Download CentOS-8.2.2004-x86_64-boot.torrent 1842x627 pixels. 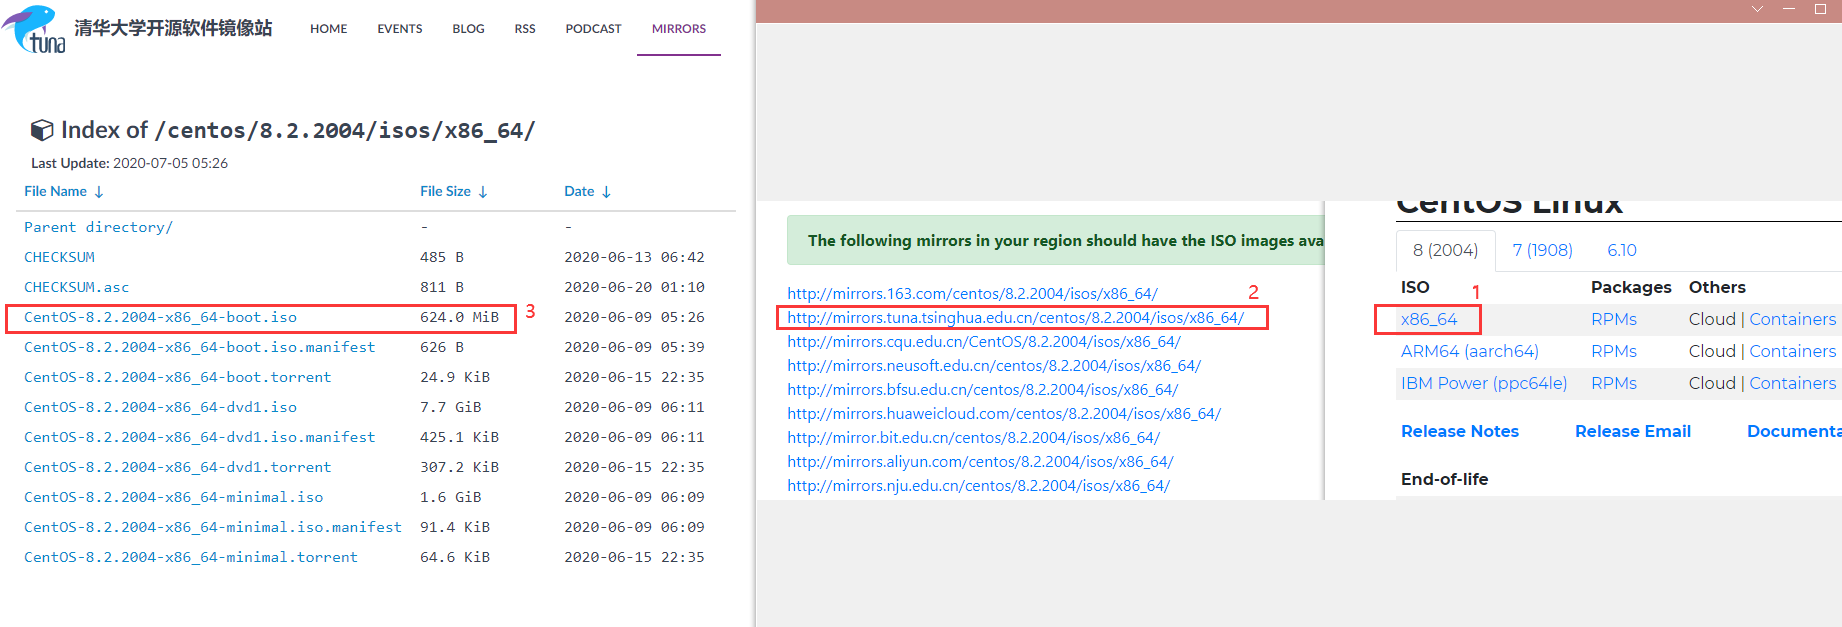177,377
